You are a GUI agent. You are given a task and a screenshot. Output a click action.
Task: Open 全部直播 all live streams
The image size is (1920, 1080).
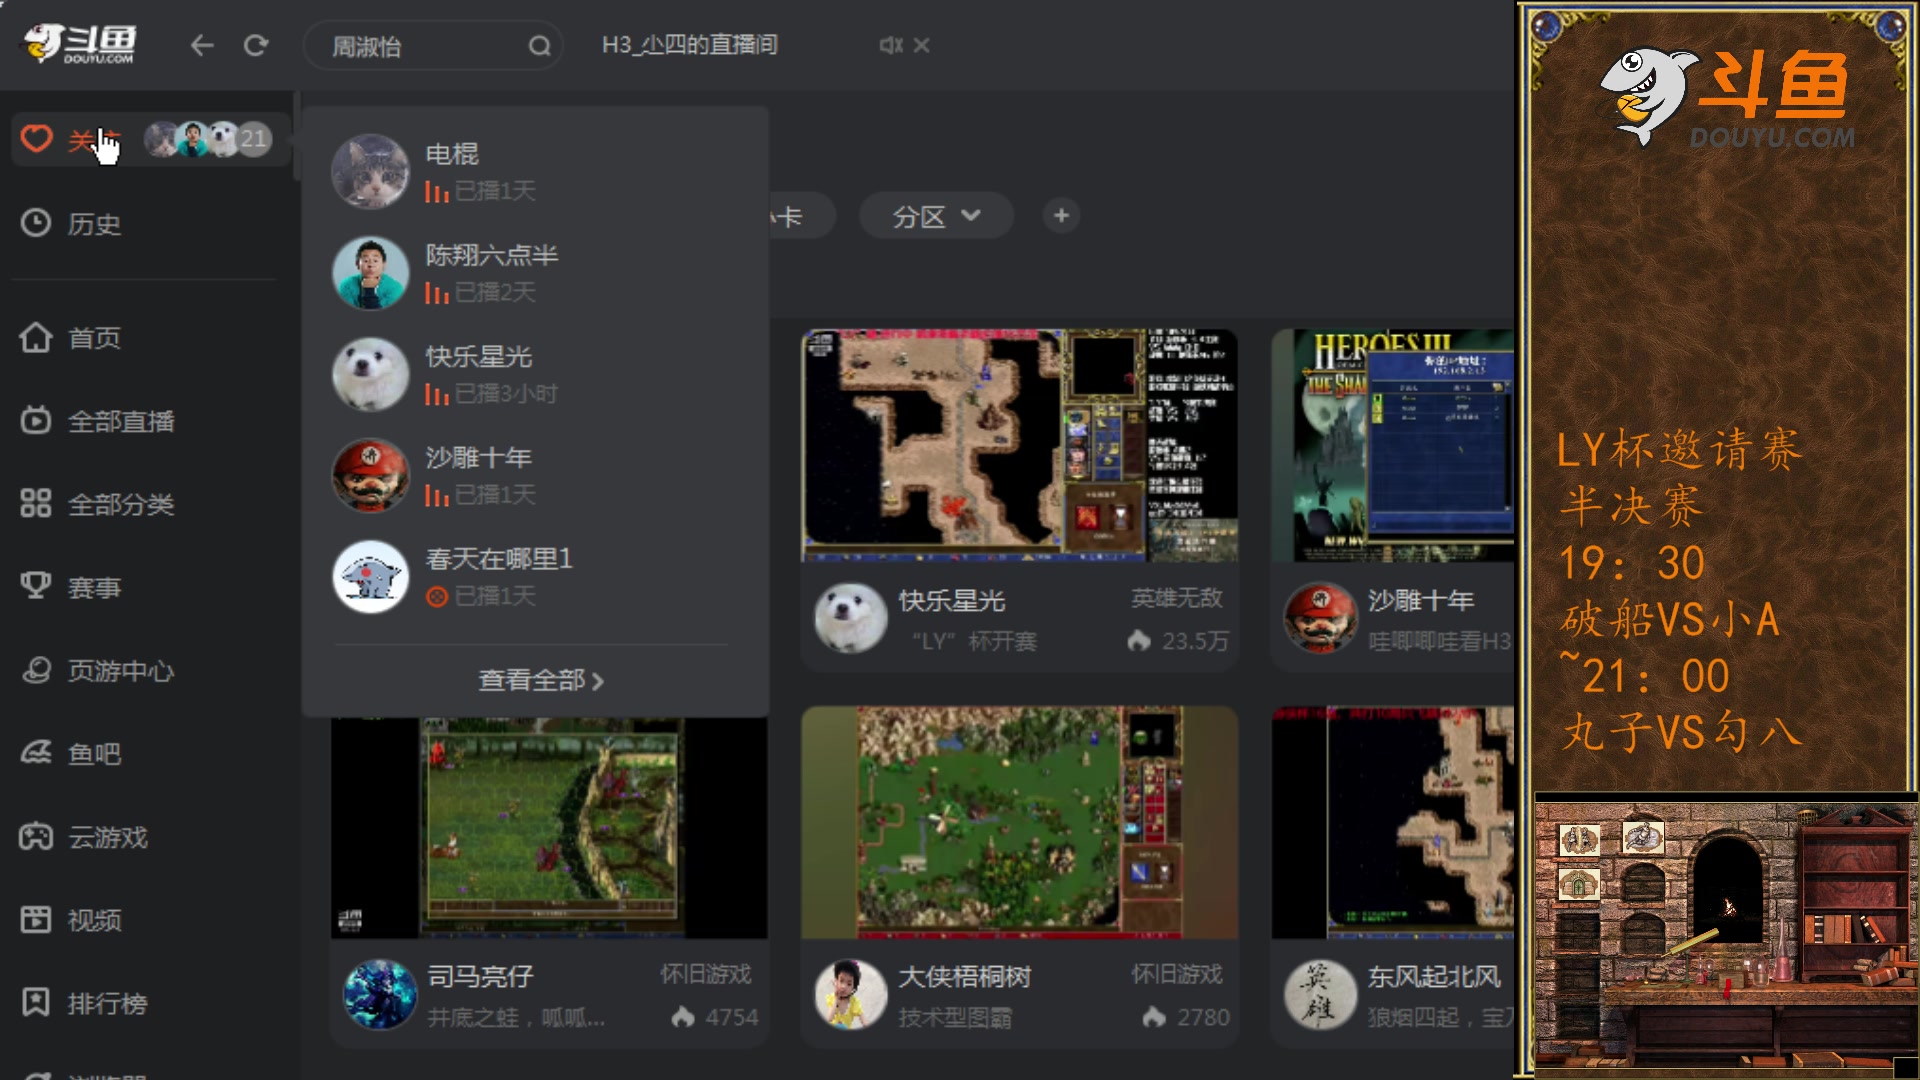point(121,421)
